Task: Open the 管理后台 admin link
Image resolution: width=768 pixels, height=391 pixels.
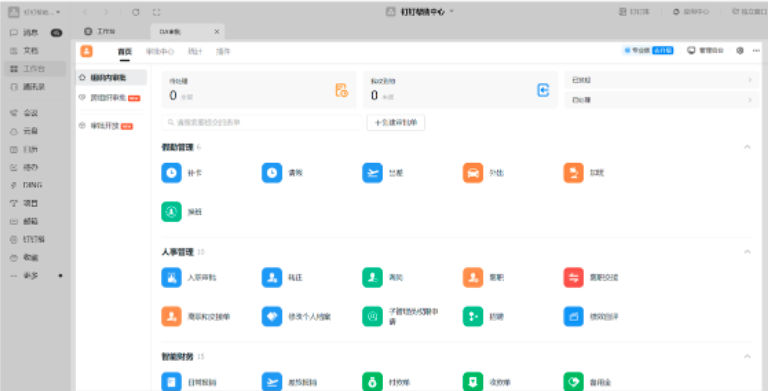Action: [x=705, y=50]
